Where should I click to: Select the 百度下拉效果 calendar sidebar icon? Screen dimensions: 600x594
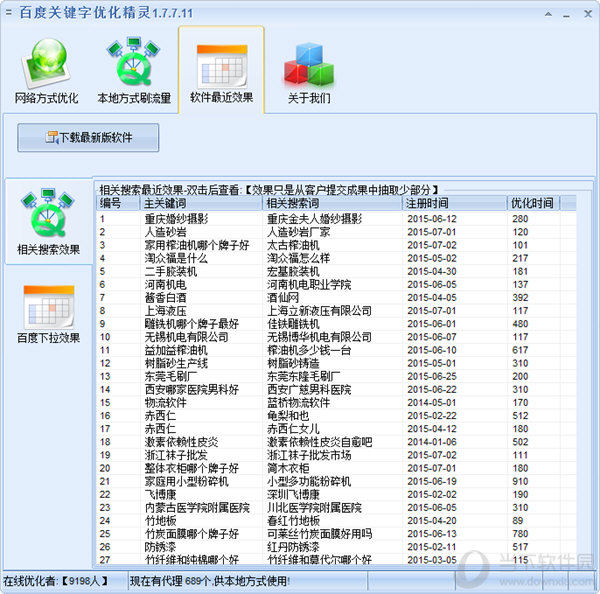pyautogui.click(x=48, y=303)
